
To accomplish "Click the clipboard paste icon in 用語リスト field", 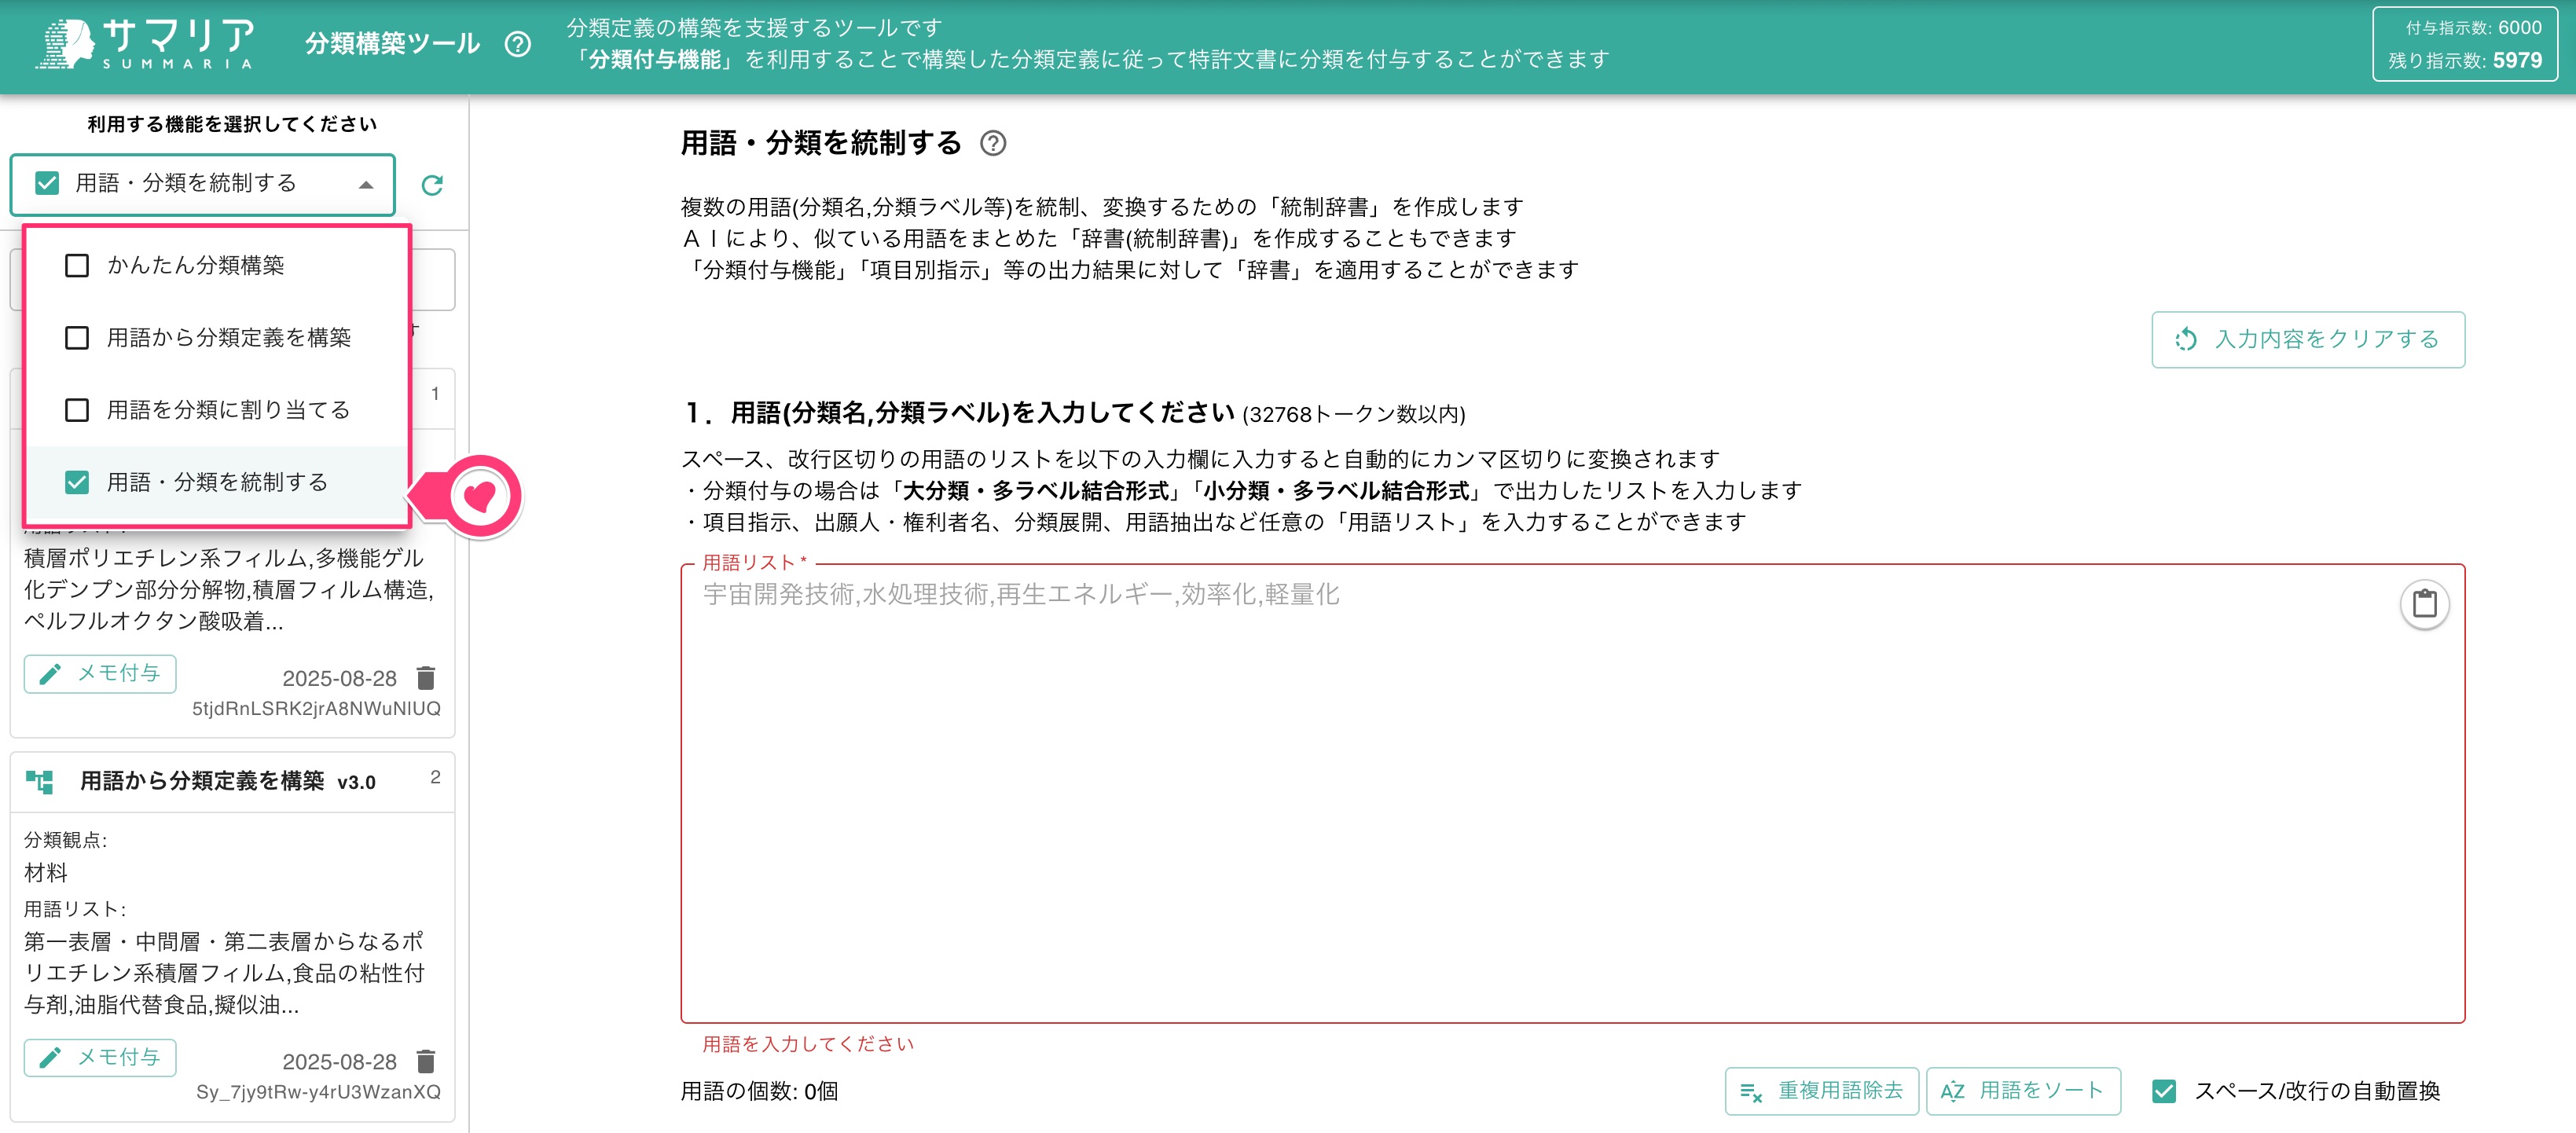I will (2424, 604).
